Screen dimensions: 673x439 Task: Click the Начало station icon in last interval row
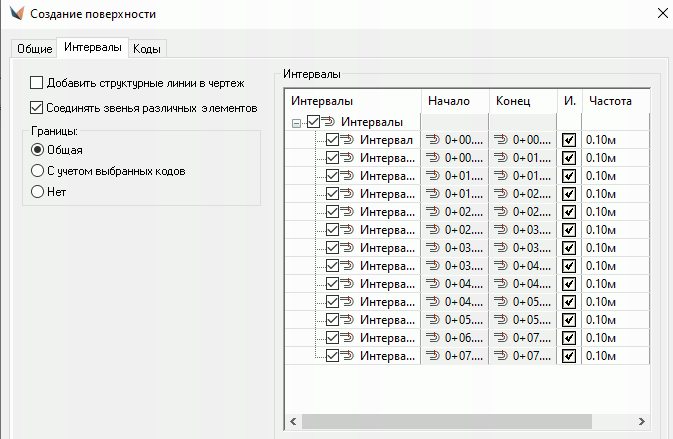click(x=433, y=356)
